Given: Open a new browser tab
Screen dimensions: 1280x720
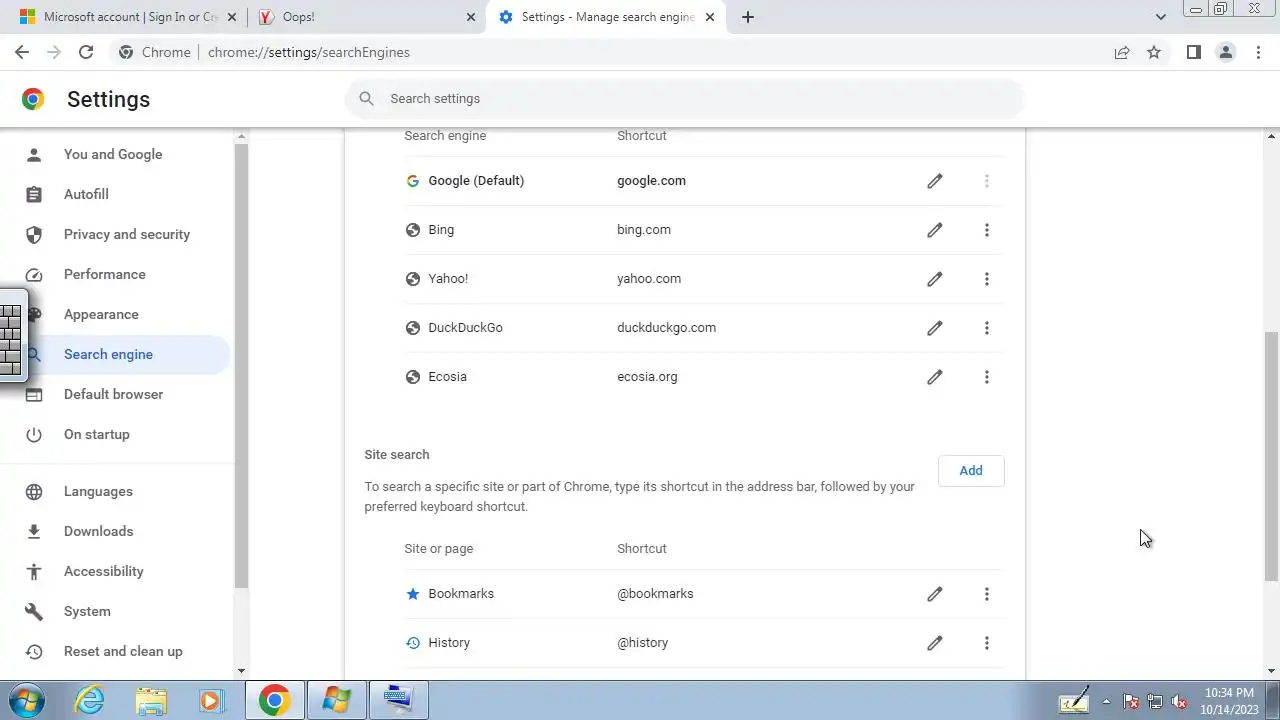Looking at the screenshot, I should click(x=747, y=17).
